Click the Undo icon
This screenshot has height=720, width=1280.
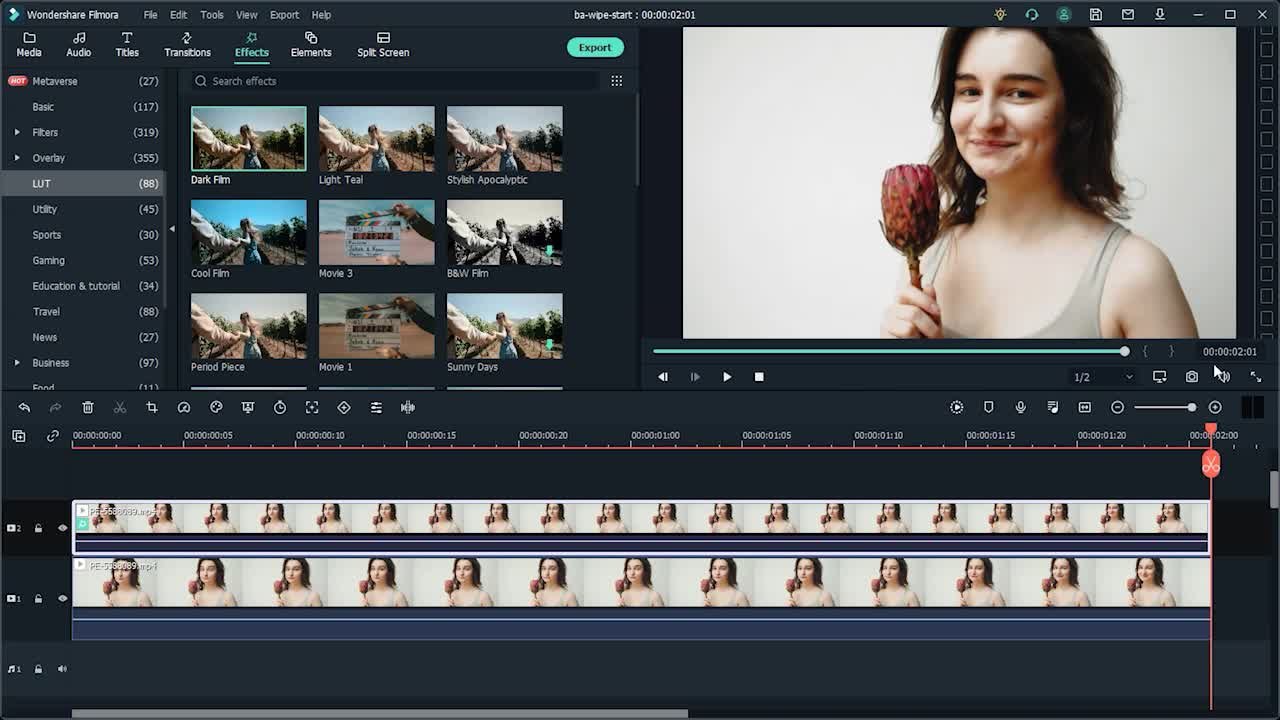tap(24, 407)
